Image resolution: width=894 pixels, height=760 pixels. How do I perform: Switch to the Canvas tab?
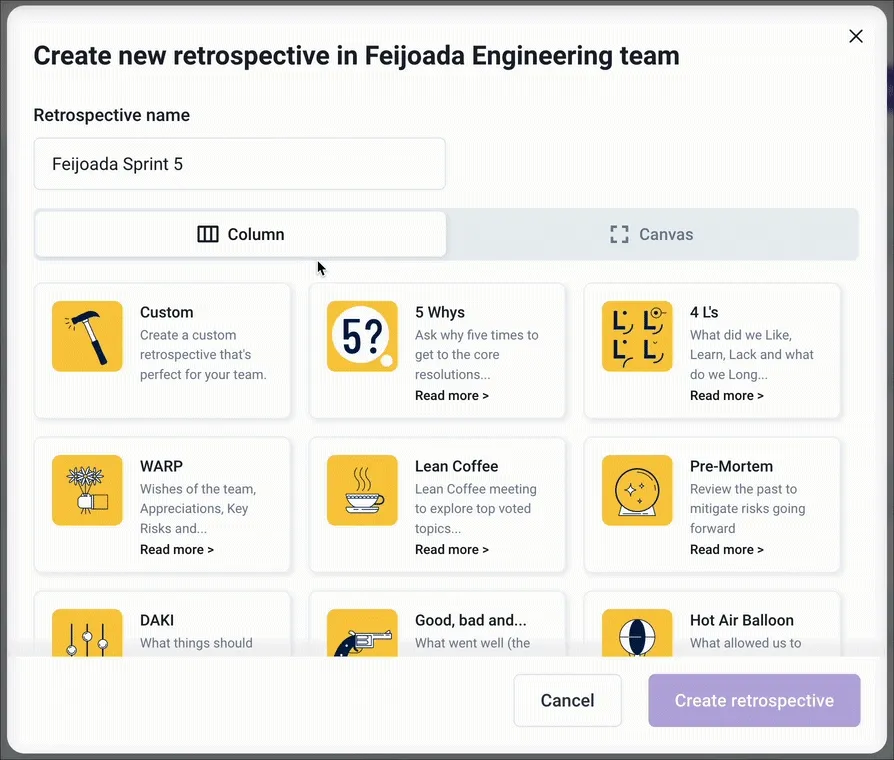click(x=653, y=234)
